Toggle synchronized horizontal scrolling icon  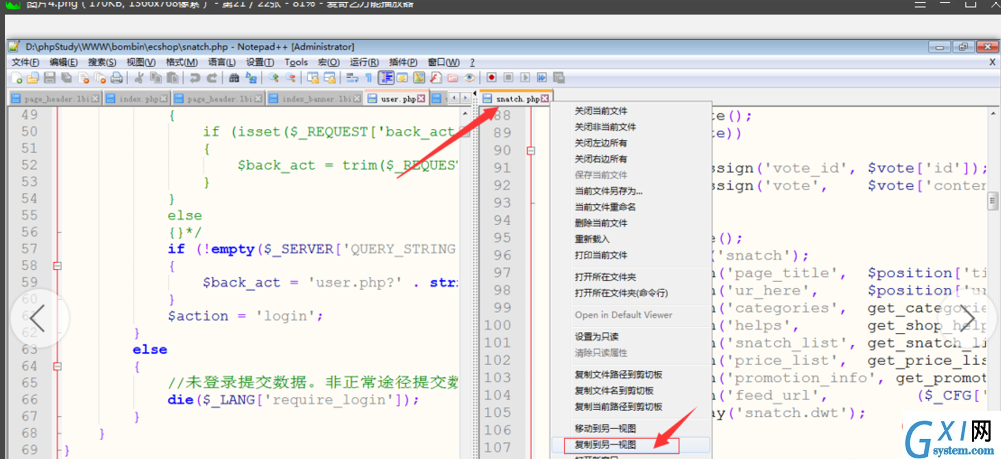click(330, 78)
